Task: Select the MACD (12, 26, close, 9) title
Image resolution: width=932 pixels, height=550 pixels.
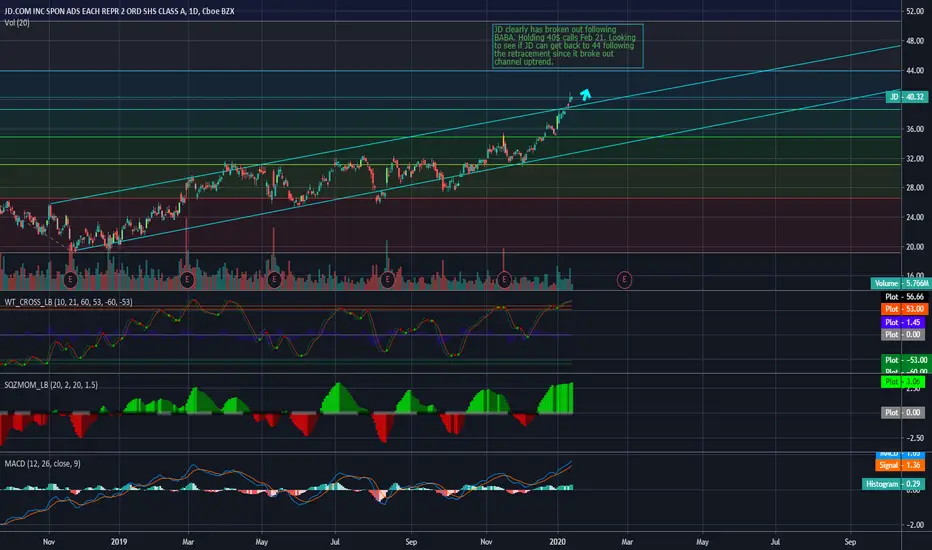Action: 42,464
